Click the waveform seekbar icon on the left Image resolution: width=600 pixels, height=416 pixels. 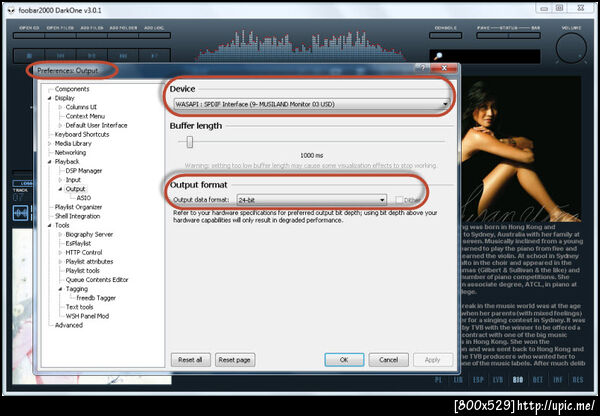pyautogui.click(x=21, y=213)
